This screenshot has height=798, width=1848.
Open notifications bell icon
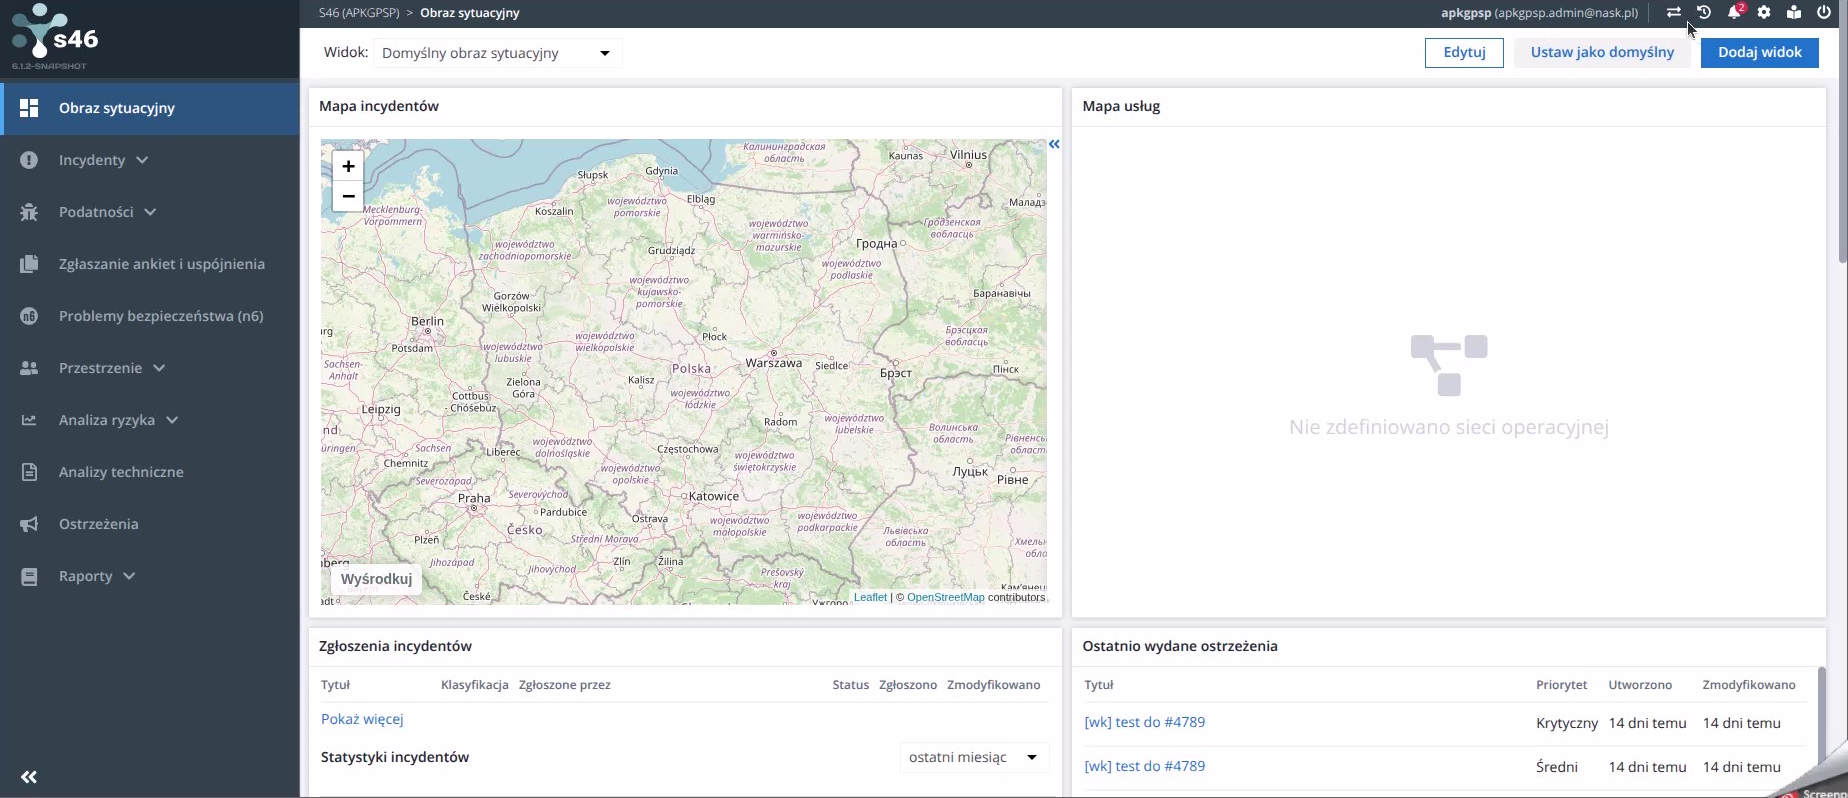(x=1735, y=13)
